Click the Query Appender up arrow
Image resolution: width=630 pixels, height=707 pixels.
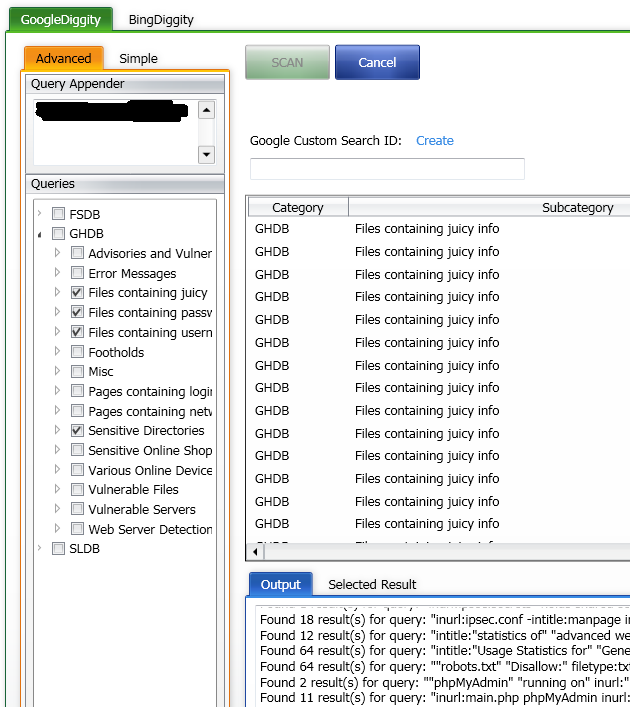point(207,110)
